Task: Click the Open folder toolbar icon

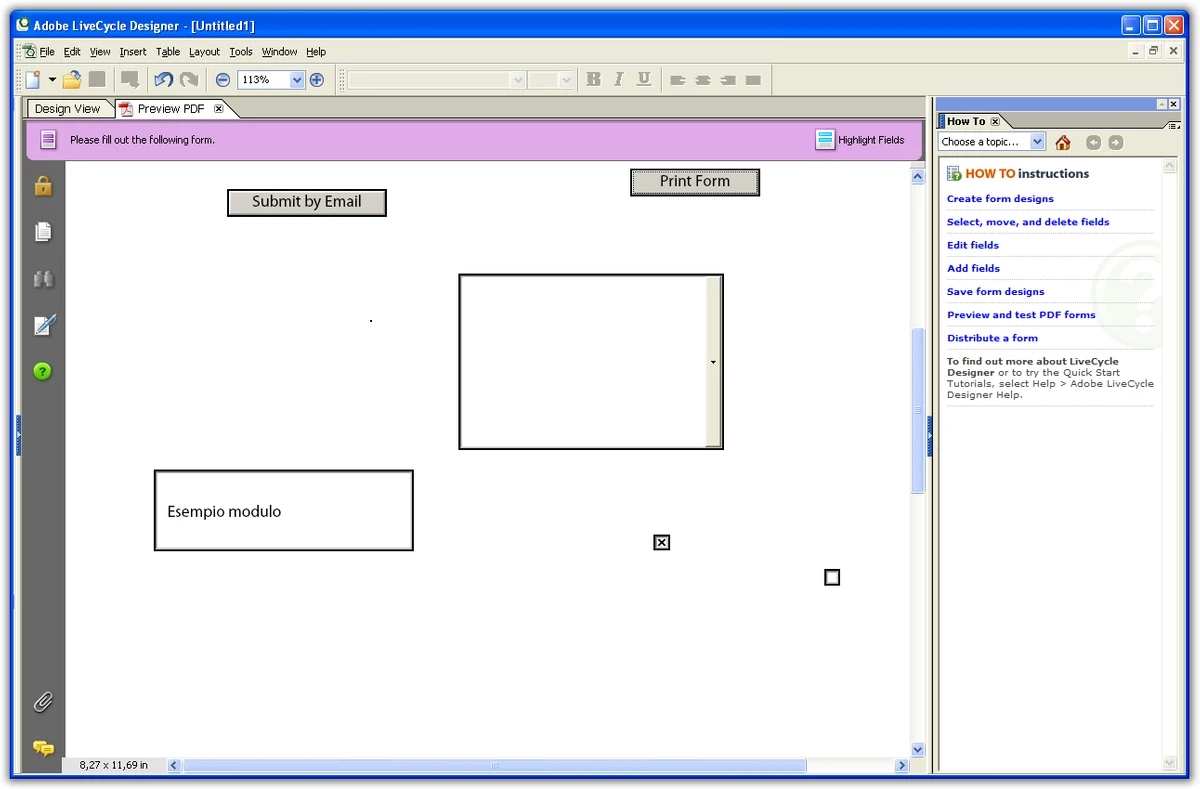Action: click(71, 80)
